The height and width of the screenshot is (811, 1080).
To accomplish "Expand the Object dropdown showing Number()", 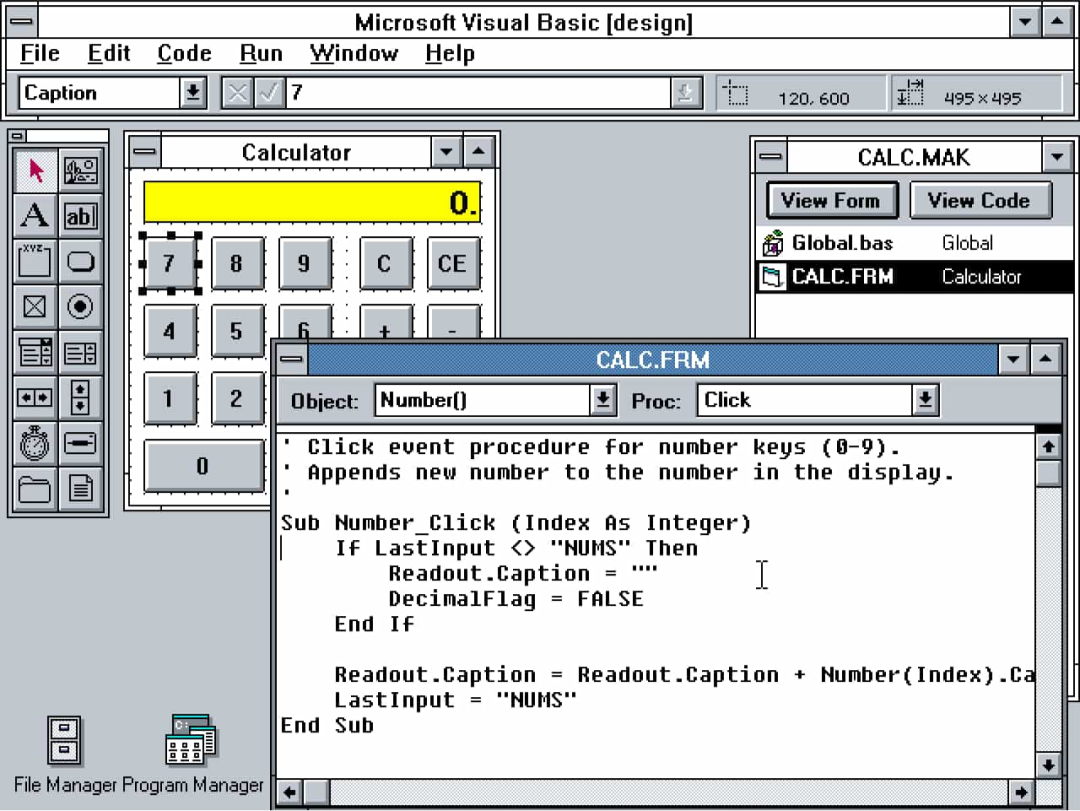I will [x=603, y=400].
